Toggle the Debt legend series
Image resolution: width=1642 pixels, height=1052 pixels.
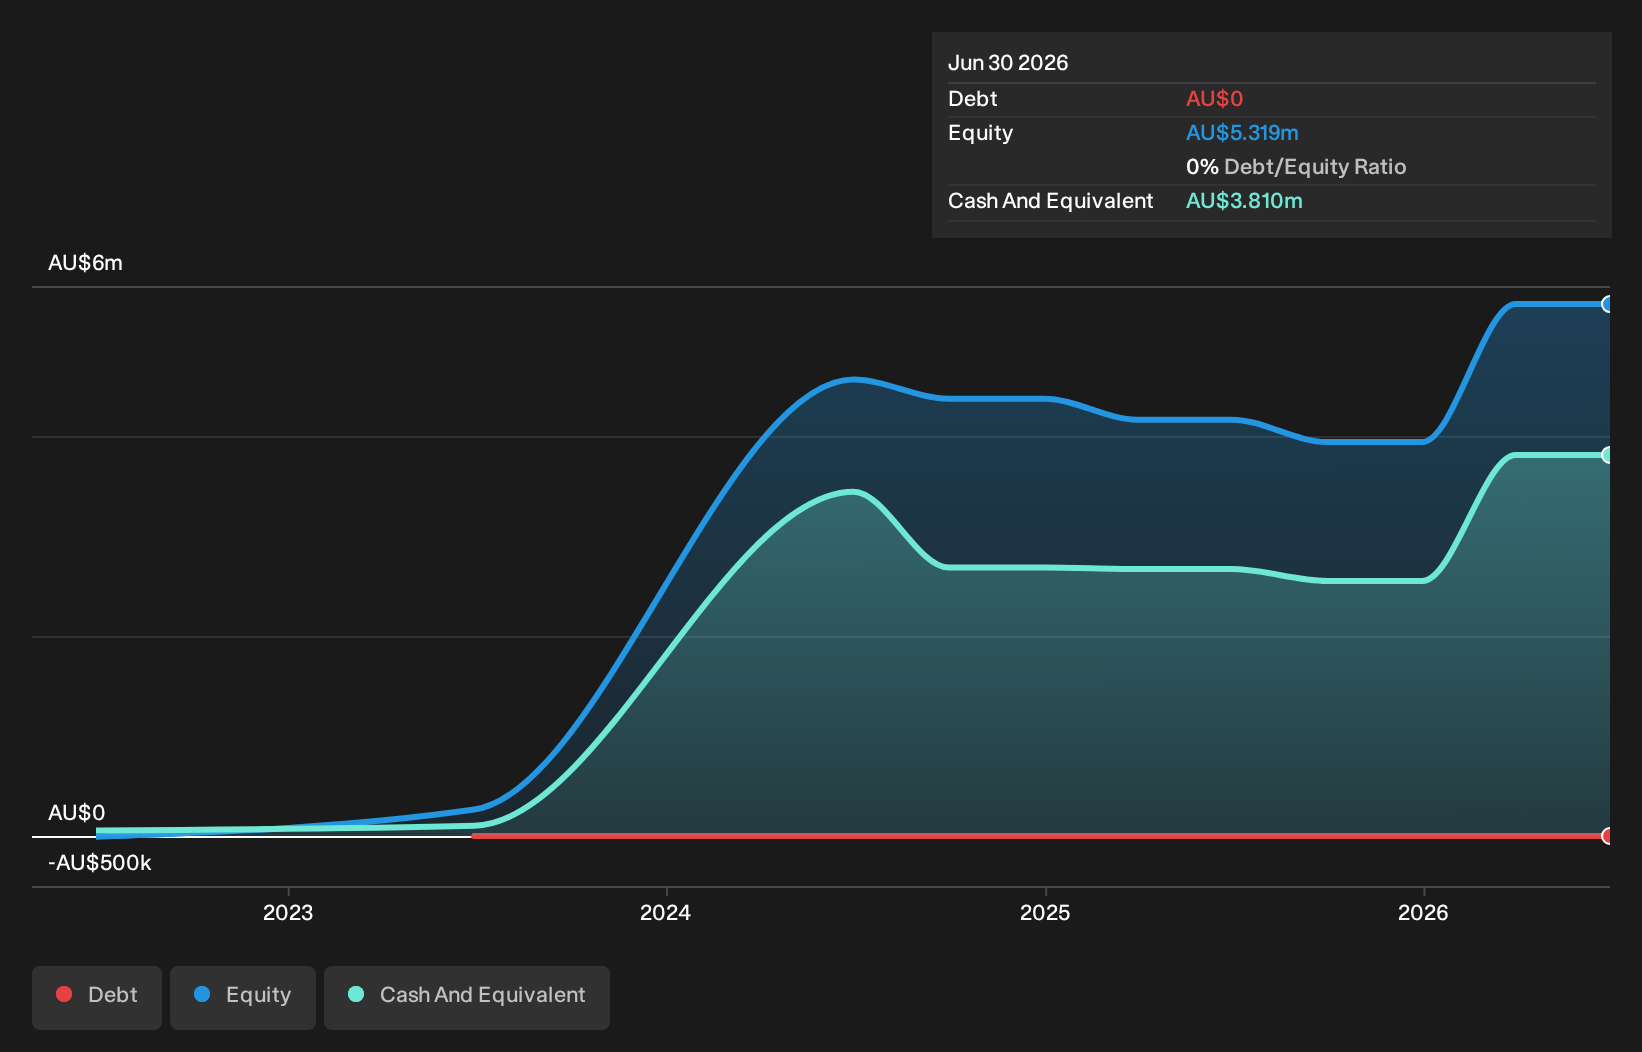point(97,997)
